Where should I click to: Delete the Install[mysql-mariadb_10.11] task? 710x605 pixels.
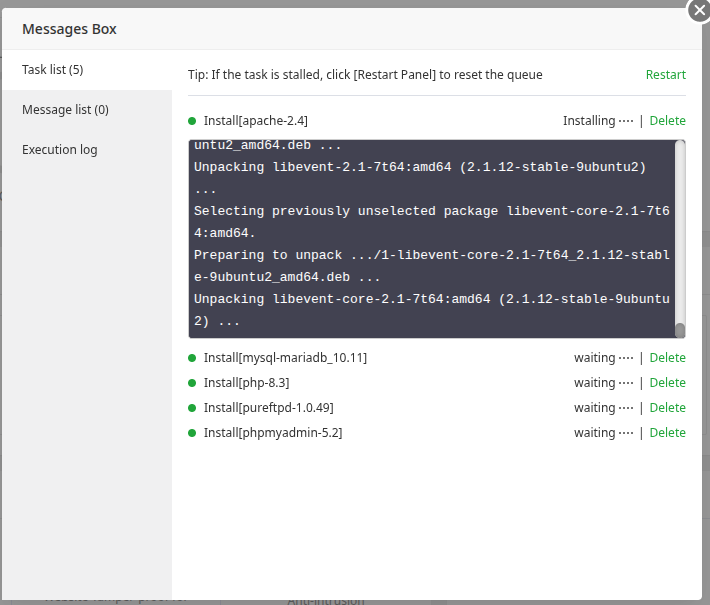(667, 358)
